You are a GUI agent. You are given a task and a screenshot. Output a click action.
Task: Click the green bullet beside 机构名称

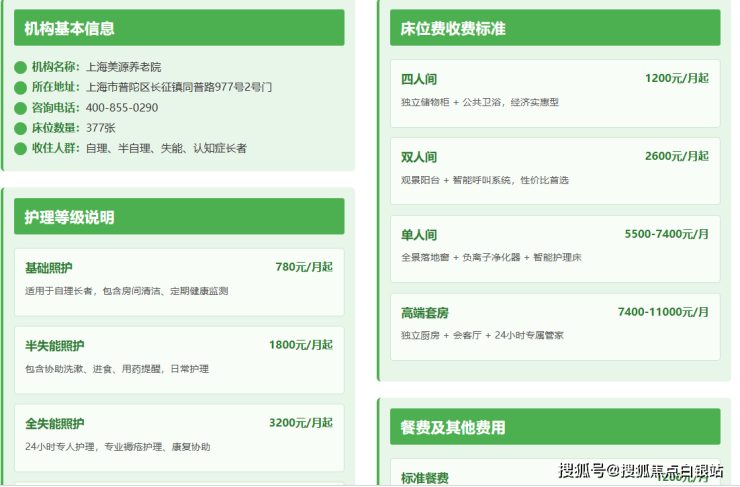[20, 67]
